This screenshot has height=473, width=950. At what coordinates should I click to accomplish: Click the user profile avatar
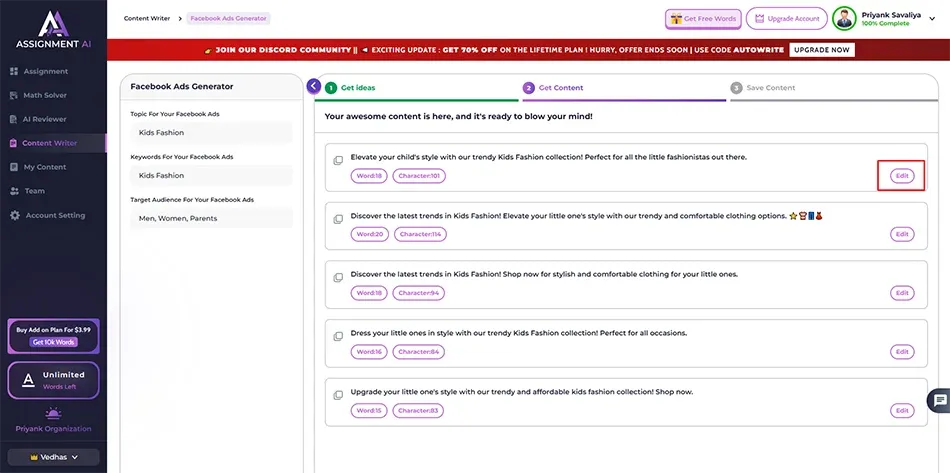845,18
